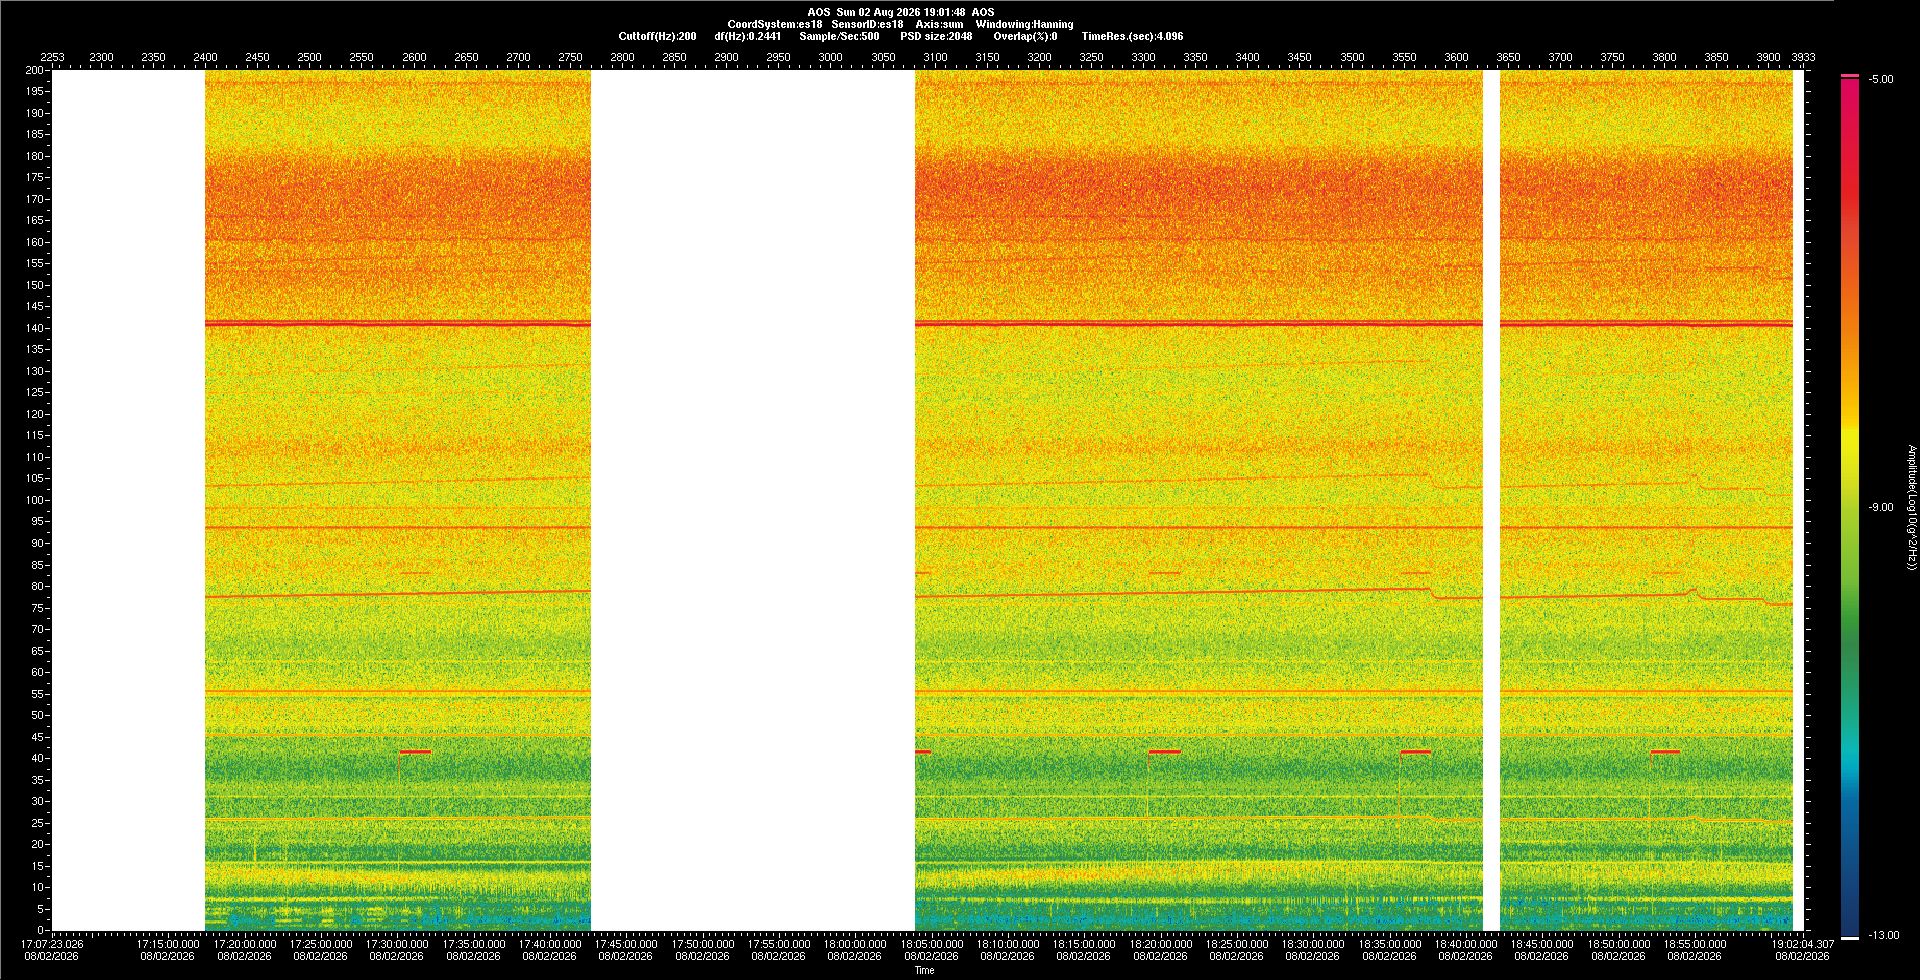Image resolution: width=1920 pixels, height=980 pixels.
Task: Click the "17:30:00.000" time axis label
Action: coord(396,943)
